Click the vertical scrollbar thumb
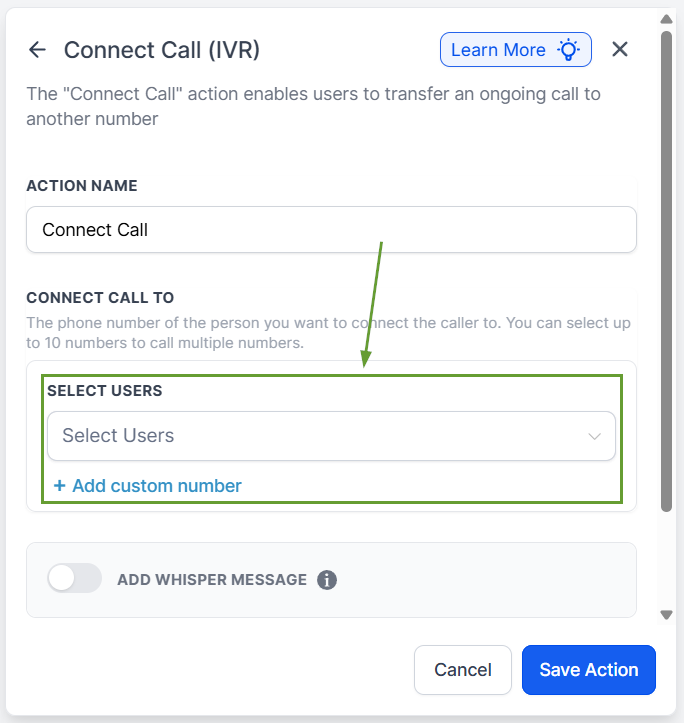The height and width of the screenshot is (723, 684). click(x=667, y=270)
